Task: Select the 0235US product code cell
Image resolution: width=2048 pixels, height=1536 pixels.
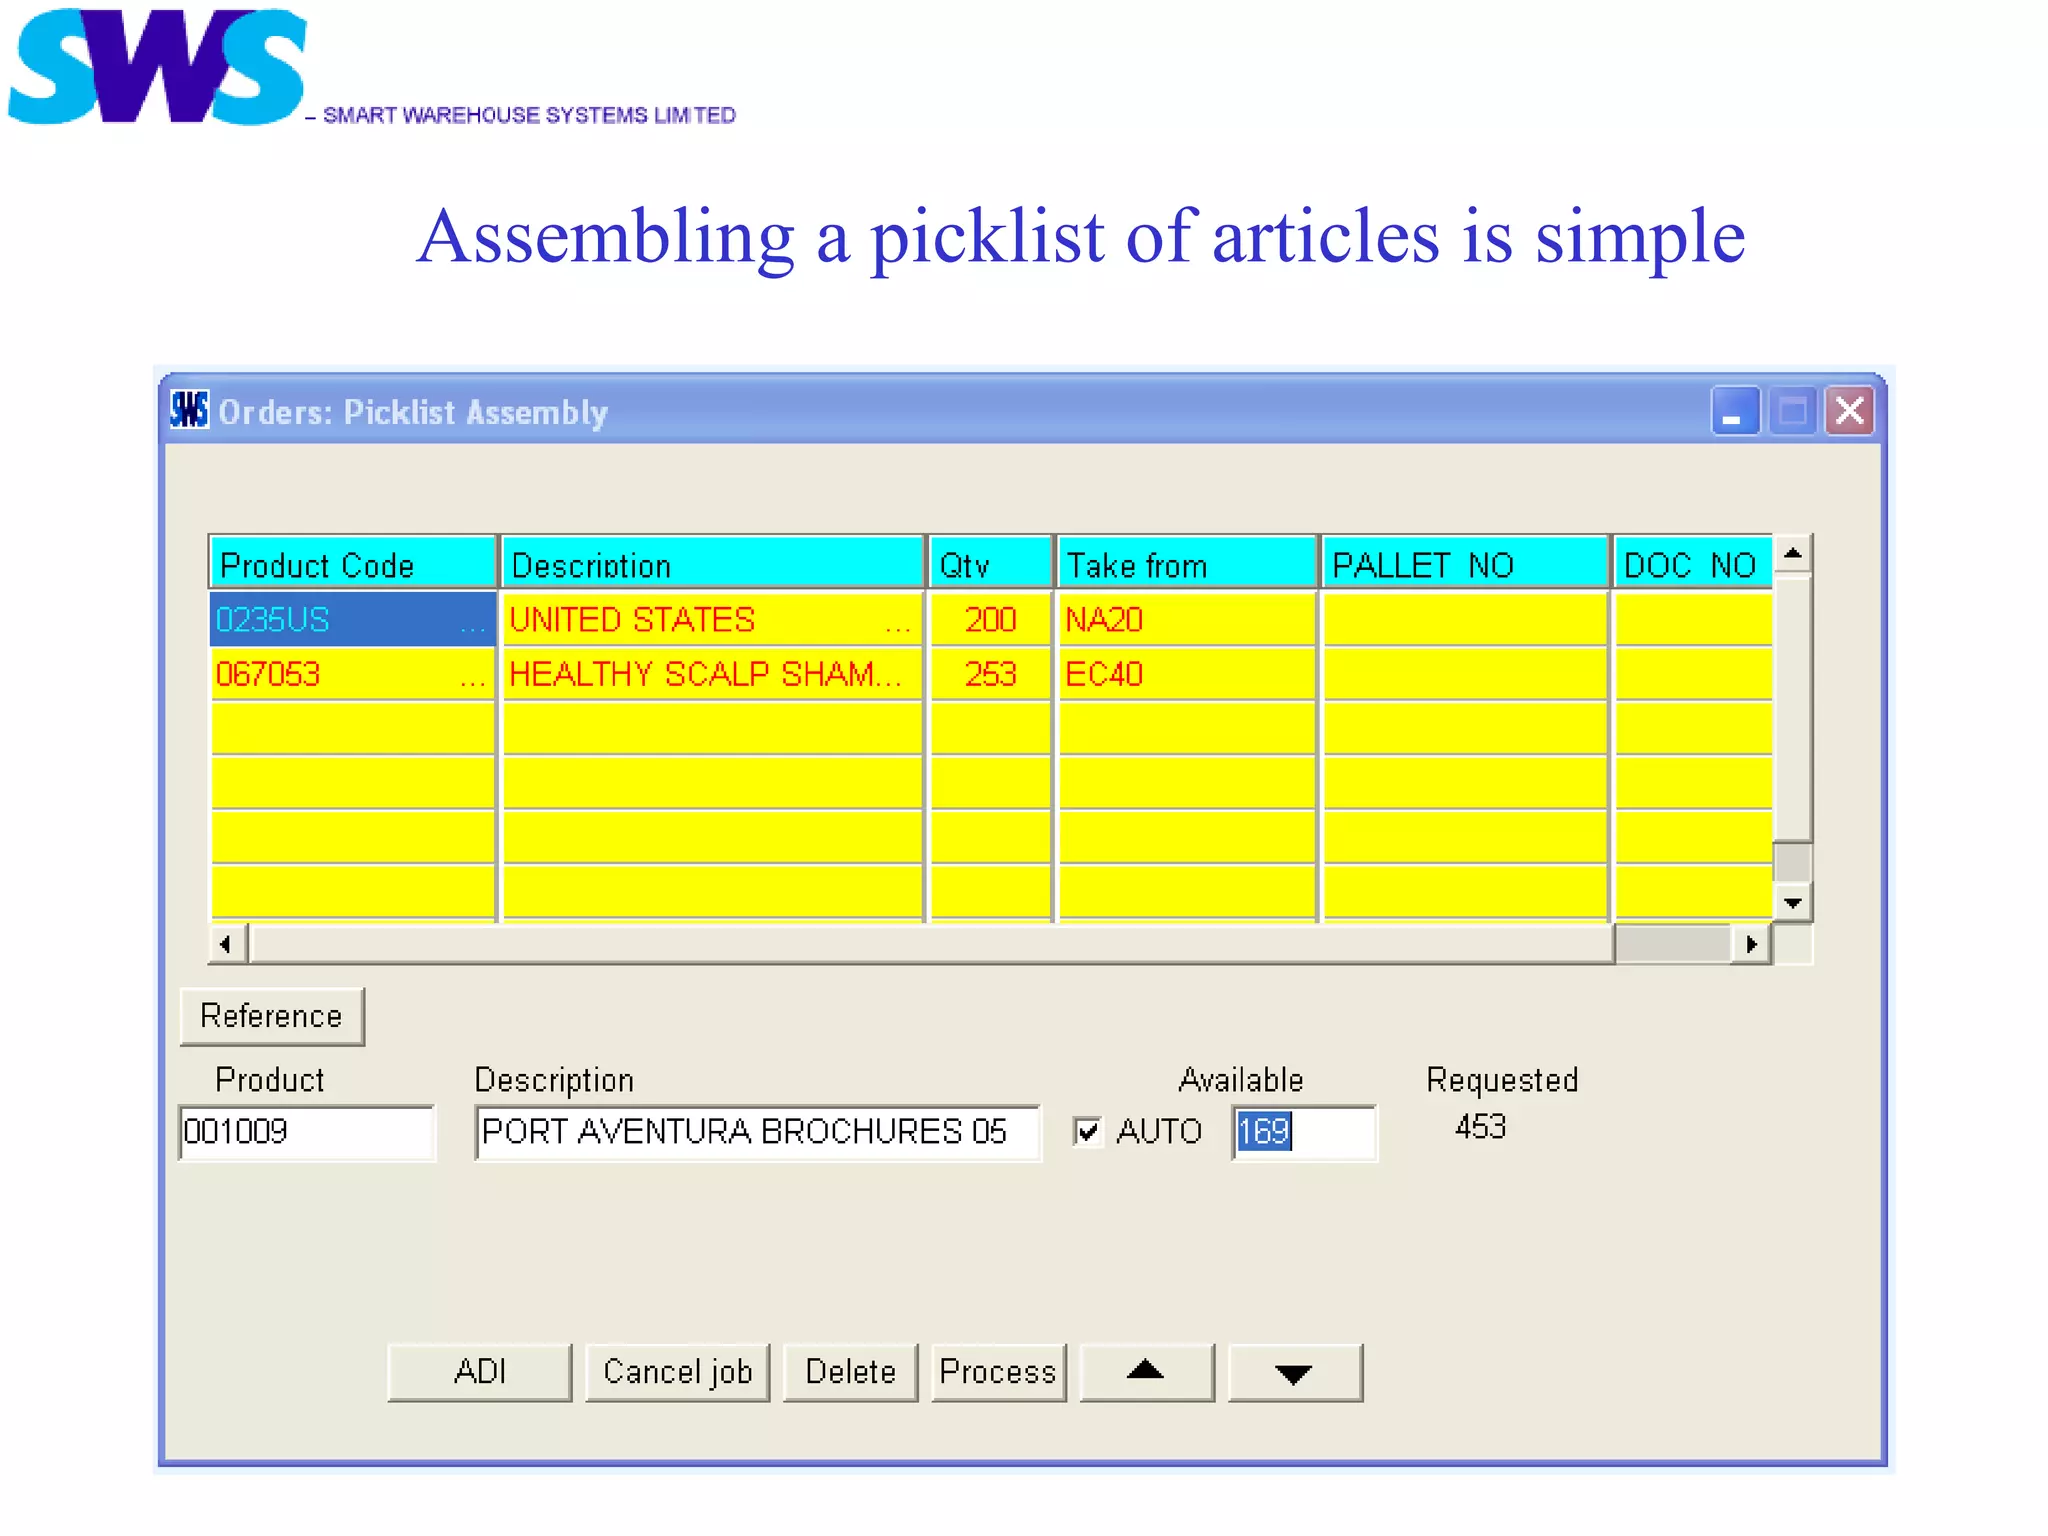Action: coord(353,619)
